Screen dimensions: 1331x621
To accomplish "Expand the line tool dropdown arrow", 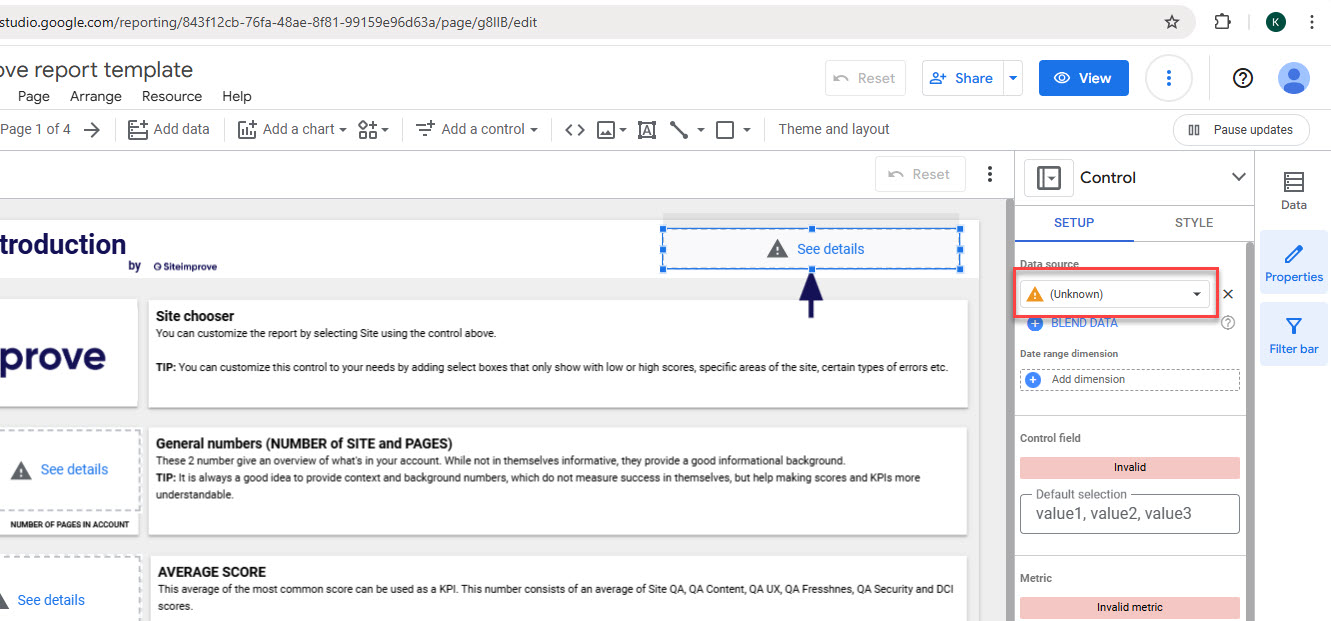I will 701,130.
